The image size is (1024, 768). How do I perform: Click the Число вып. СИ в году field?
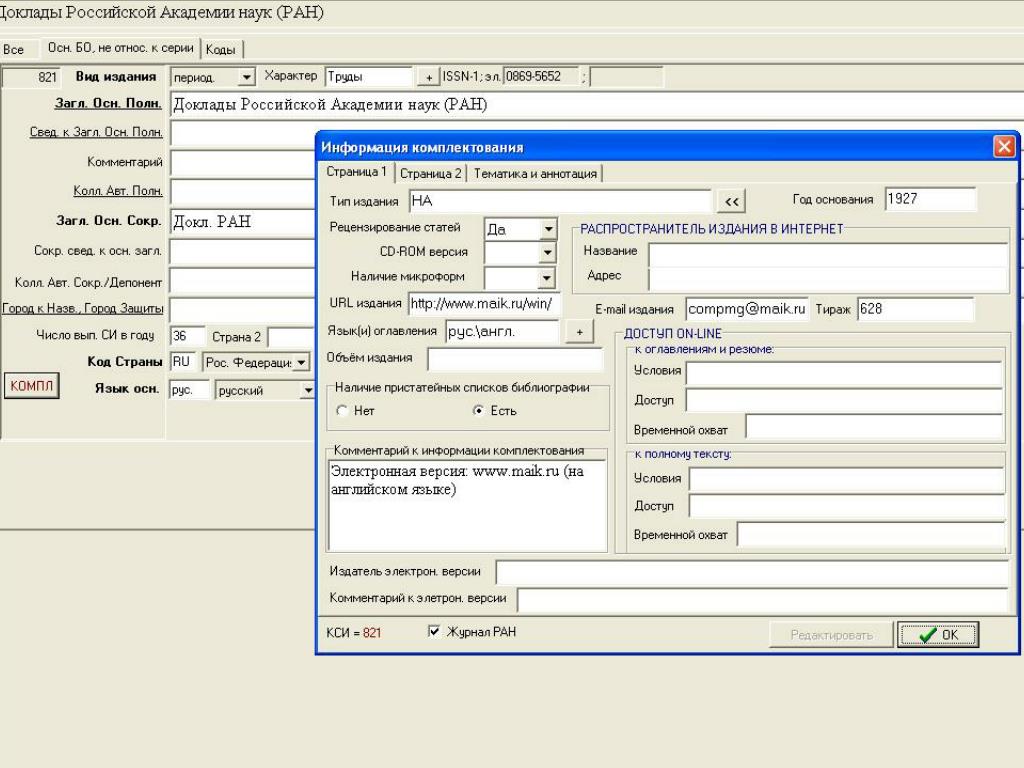187,336
